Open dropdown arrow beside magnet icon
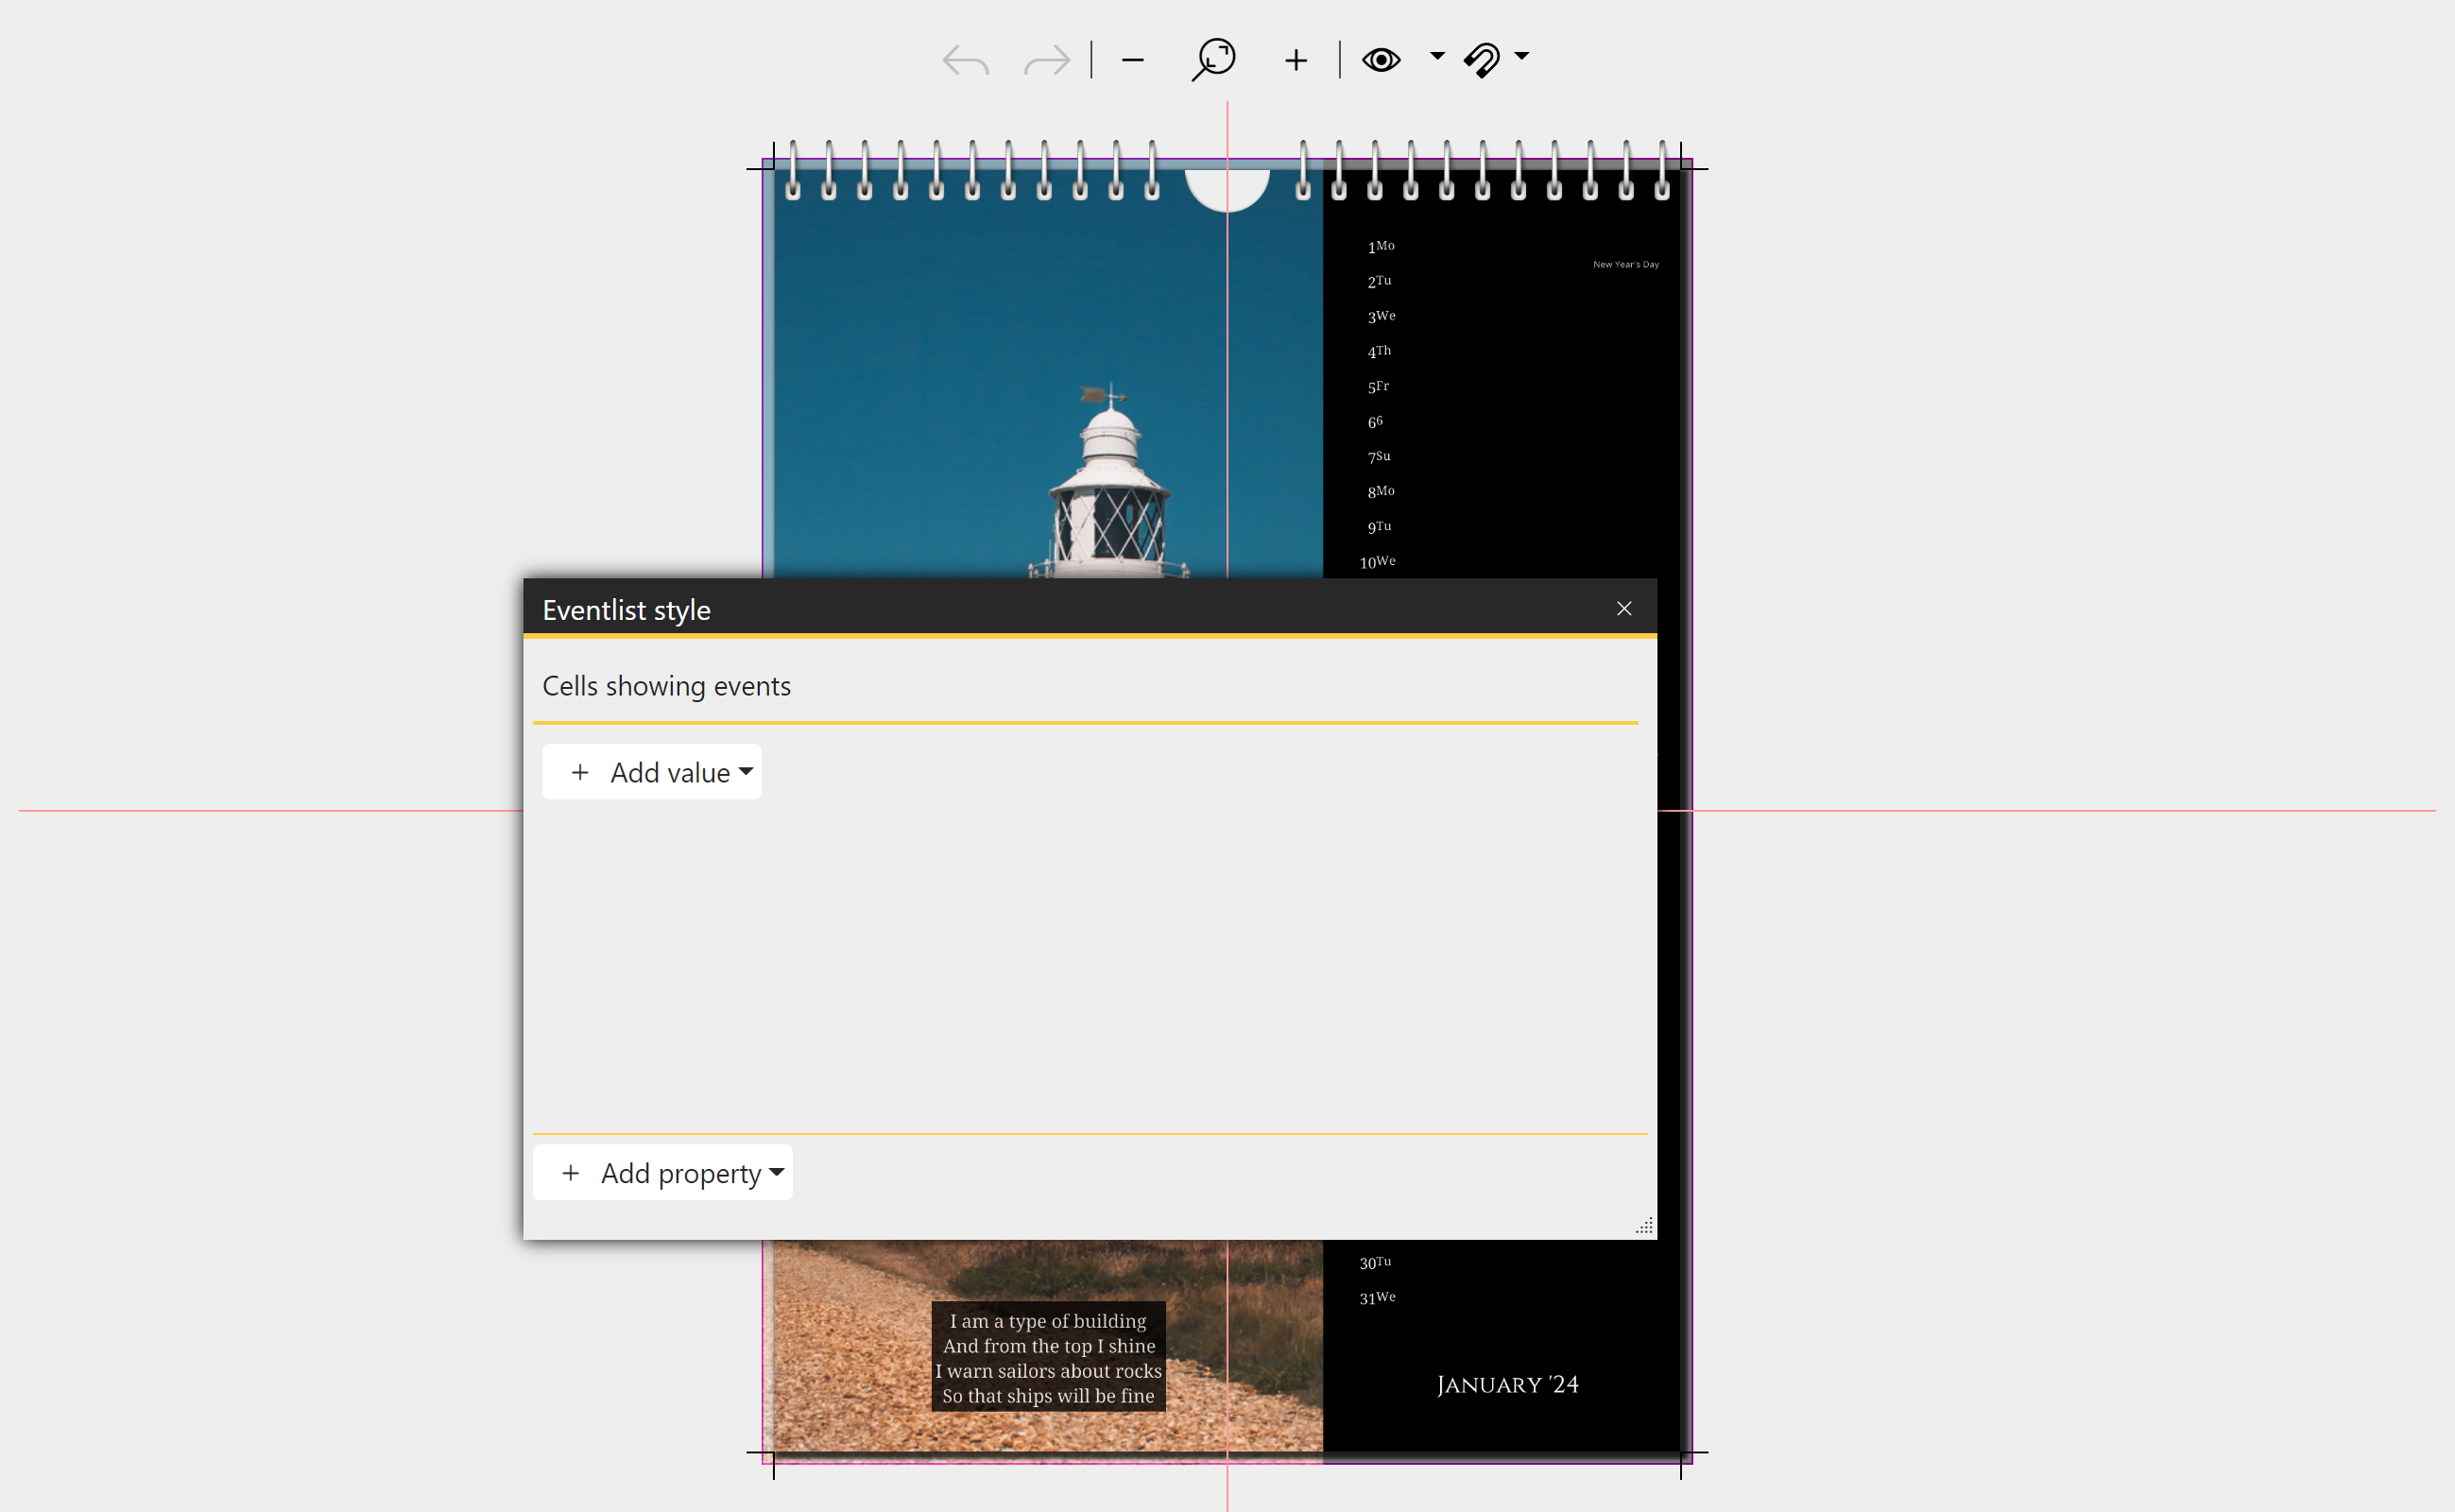Viewport: 2455px width, 1512px height. (1521, 56)
